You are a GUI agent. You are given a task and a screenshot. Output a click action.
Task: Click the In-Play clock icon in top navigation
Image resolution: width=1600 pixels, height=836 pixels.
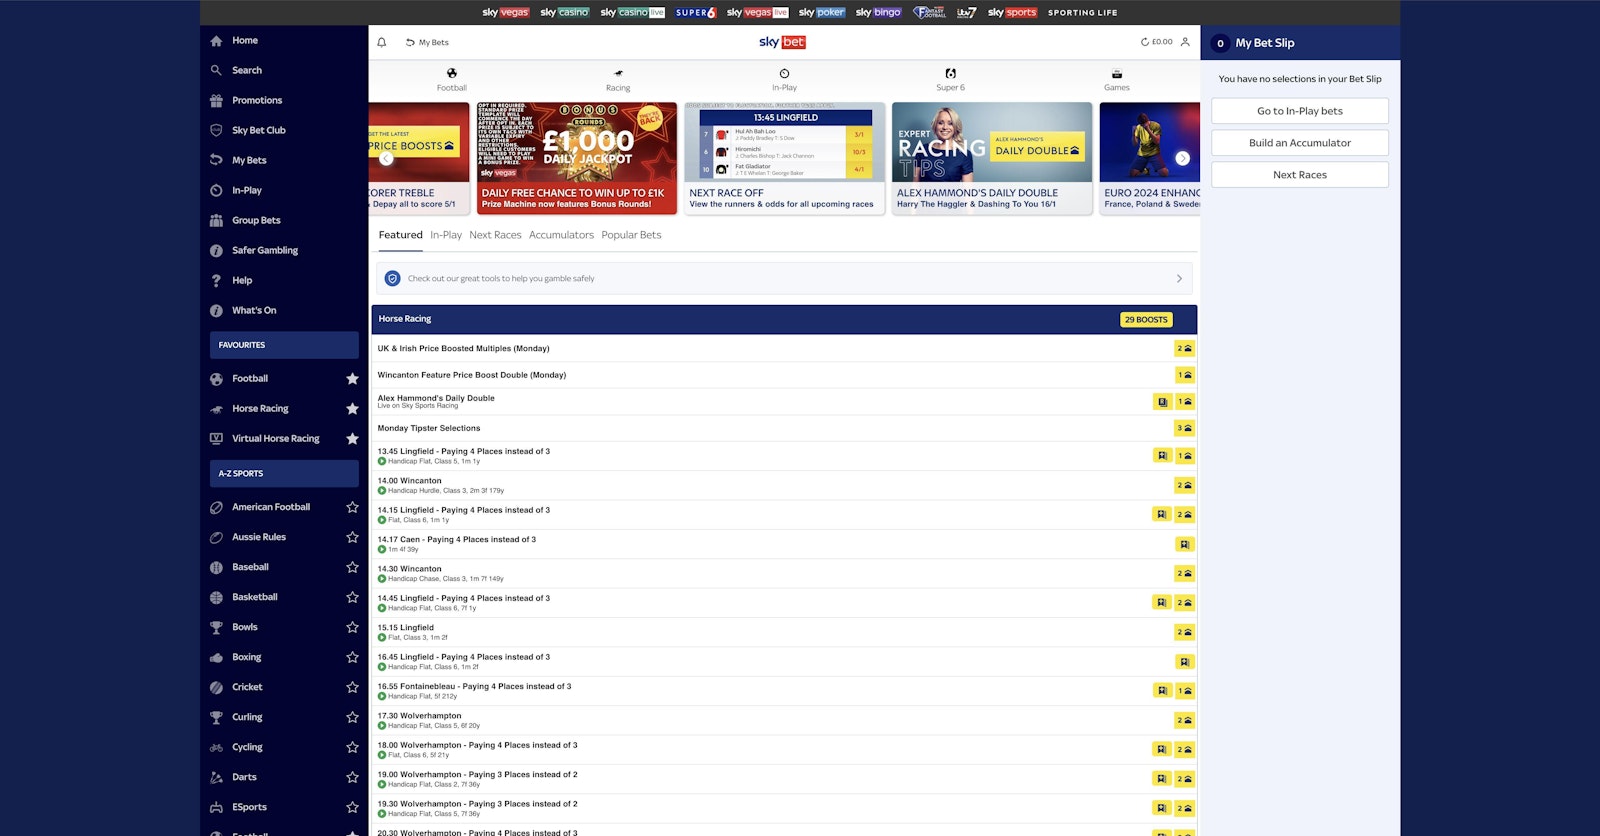(x=784, y=73)
